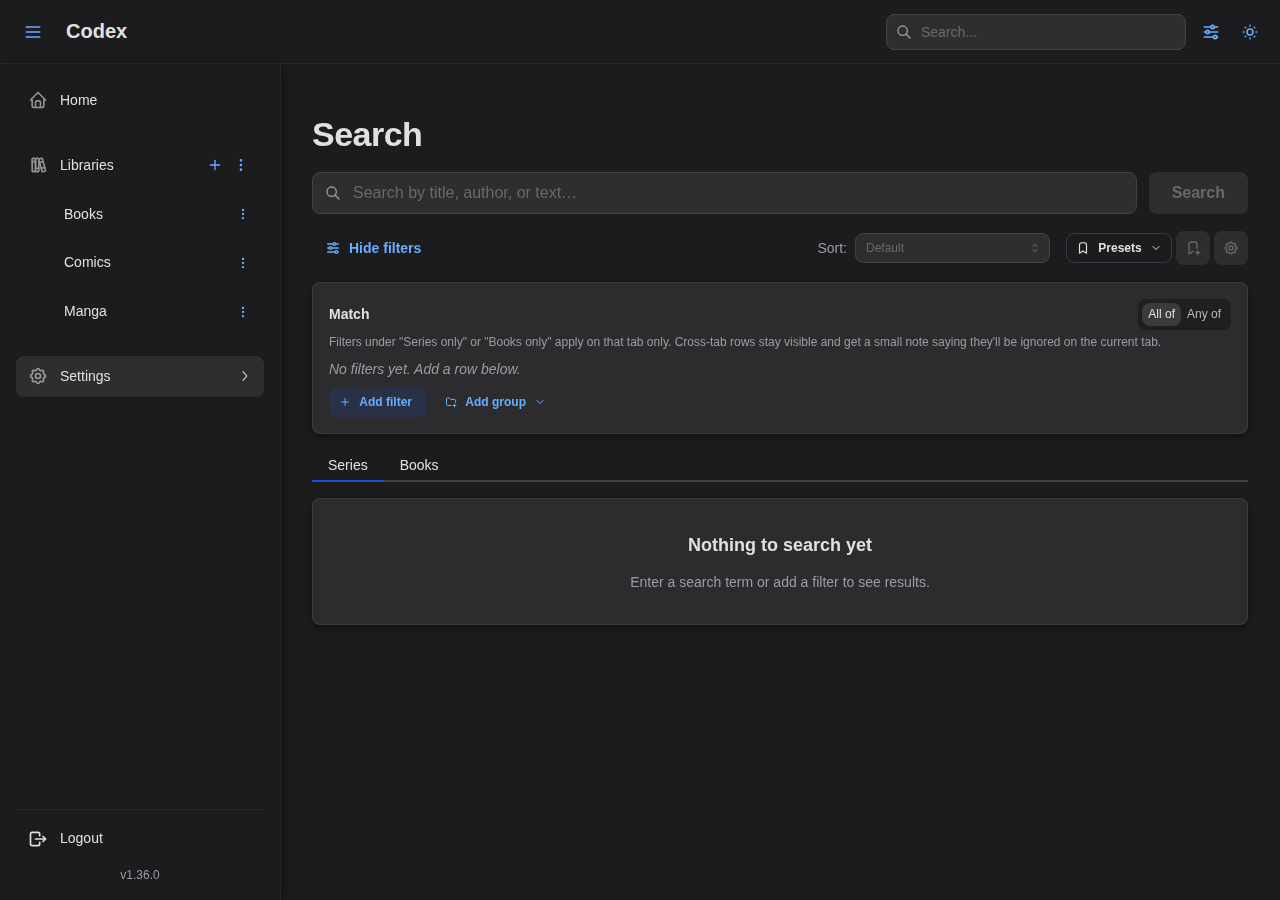Open the Sort Default dropdown
The width and height of the screenshot is (1280, 900).
coord(952,248)
